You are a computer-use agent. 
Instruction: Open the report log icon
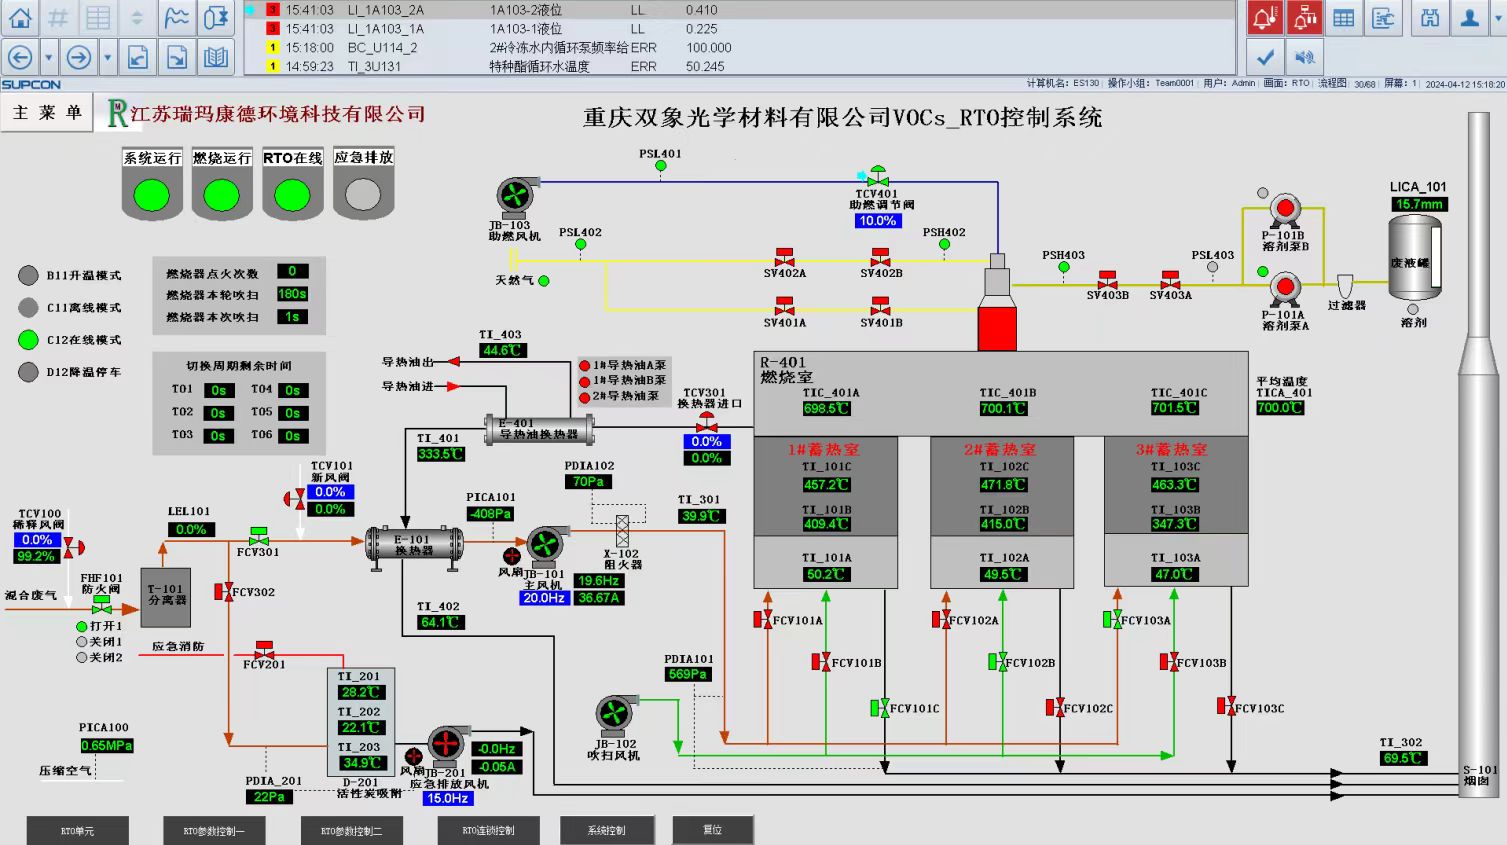click(1384, 18)
